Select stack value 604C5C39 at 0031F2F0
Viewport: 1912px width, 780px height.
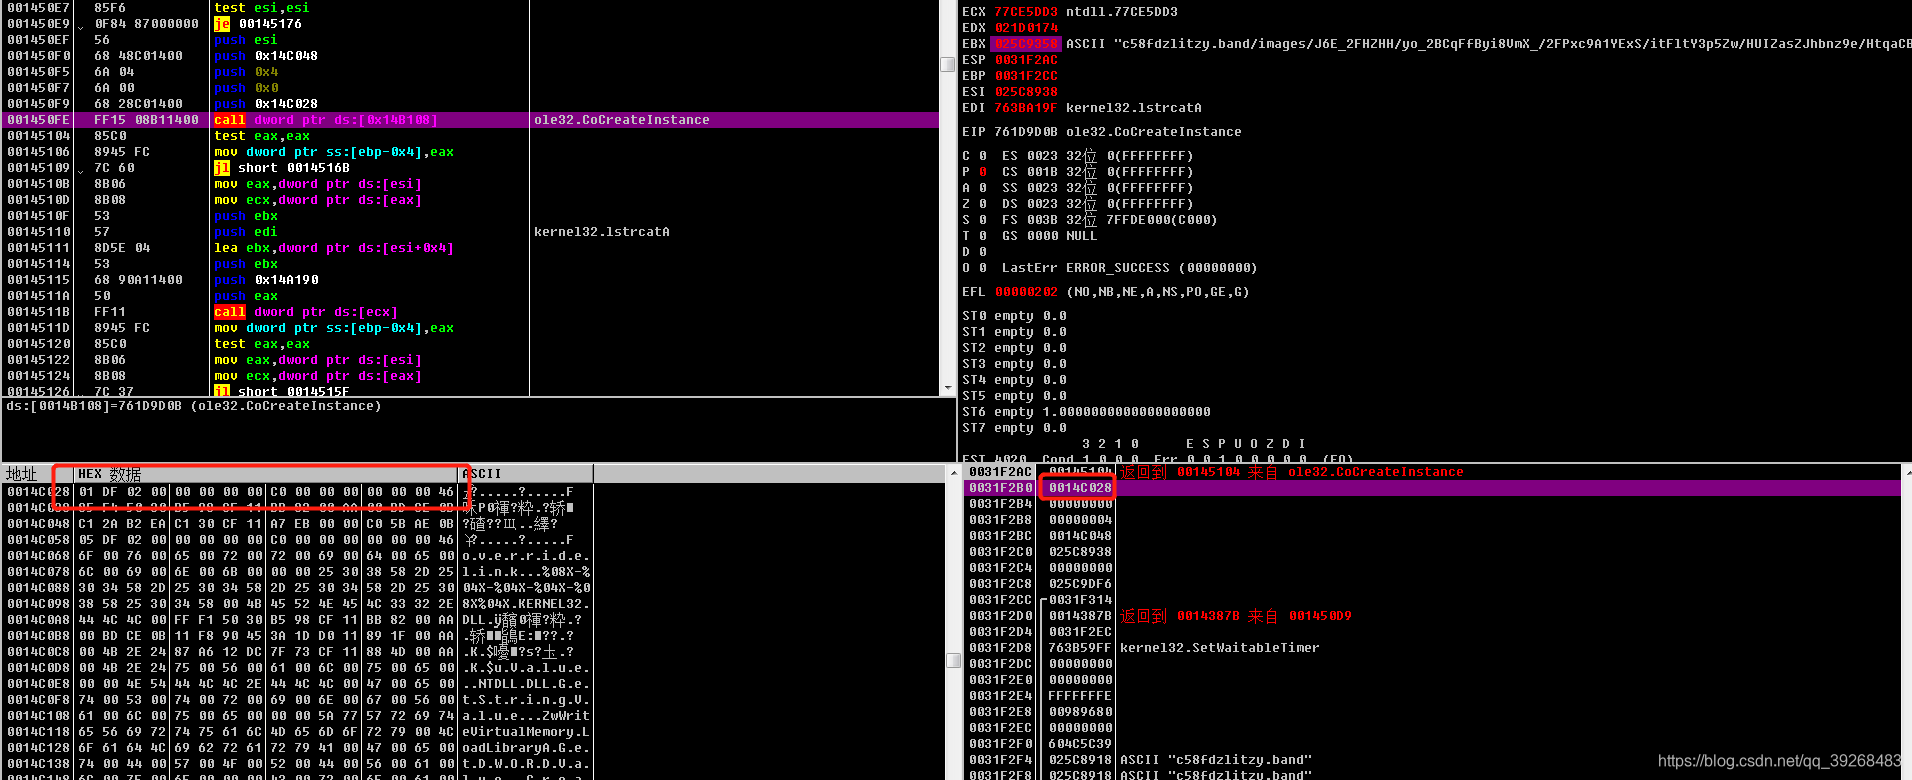(1080, 744)
